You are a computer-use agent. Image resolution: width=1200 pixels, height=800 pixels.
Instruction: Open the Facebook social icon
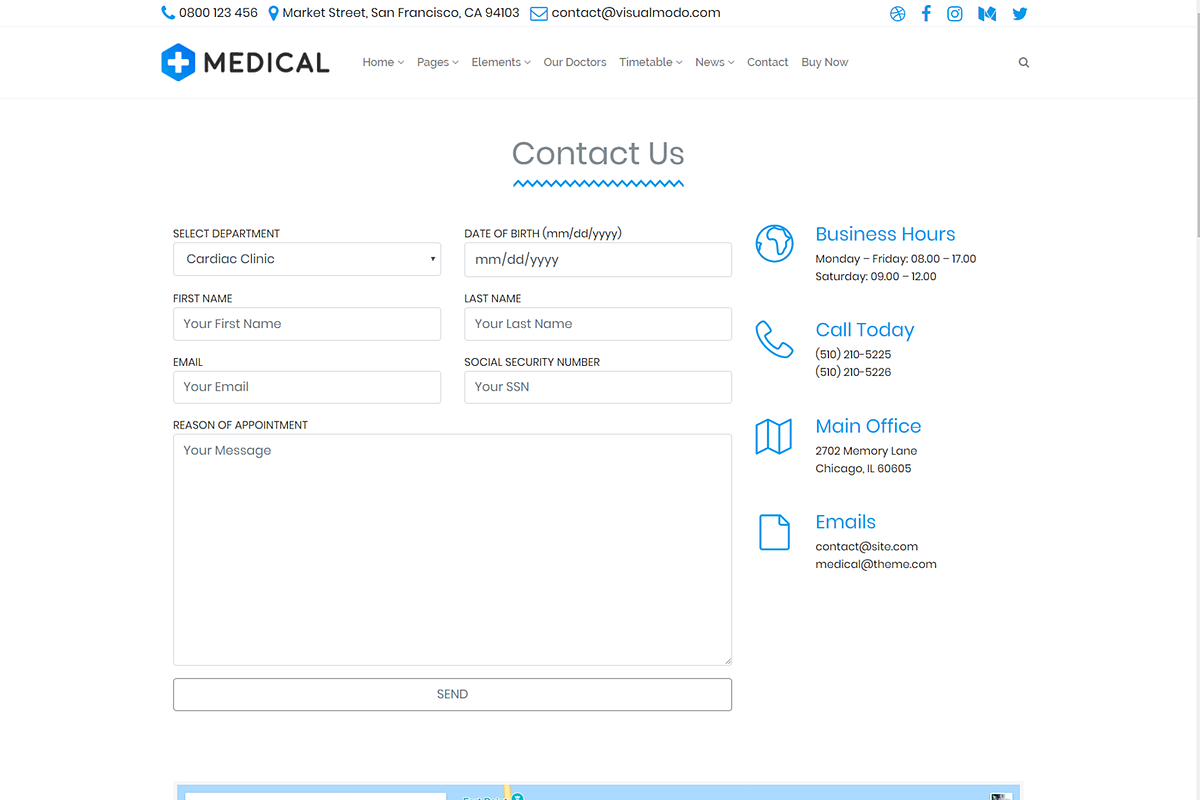click(x=926, y=13)
